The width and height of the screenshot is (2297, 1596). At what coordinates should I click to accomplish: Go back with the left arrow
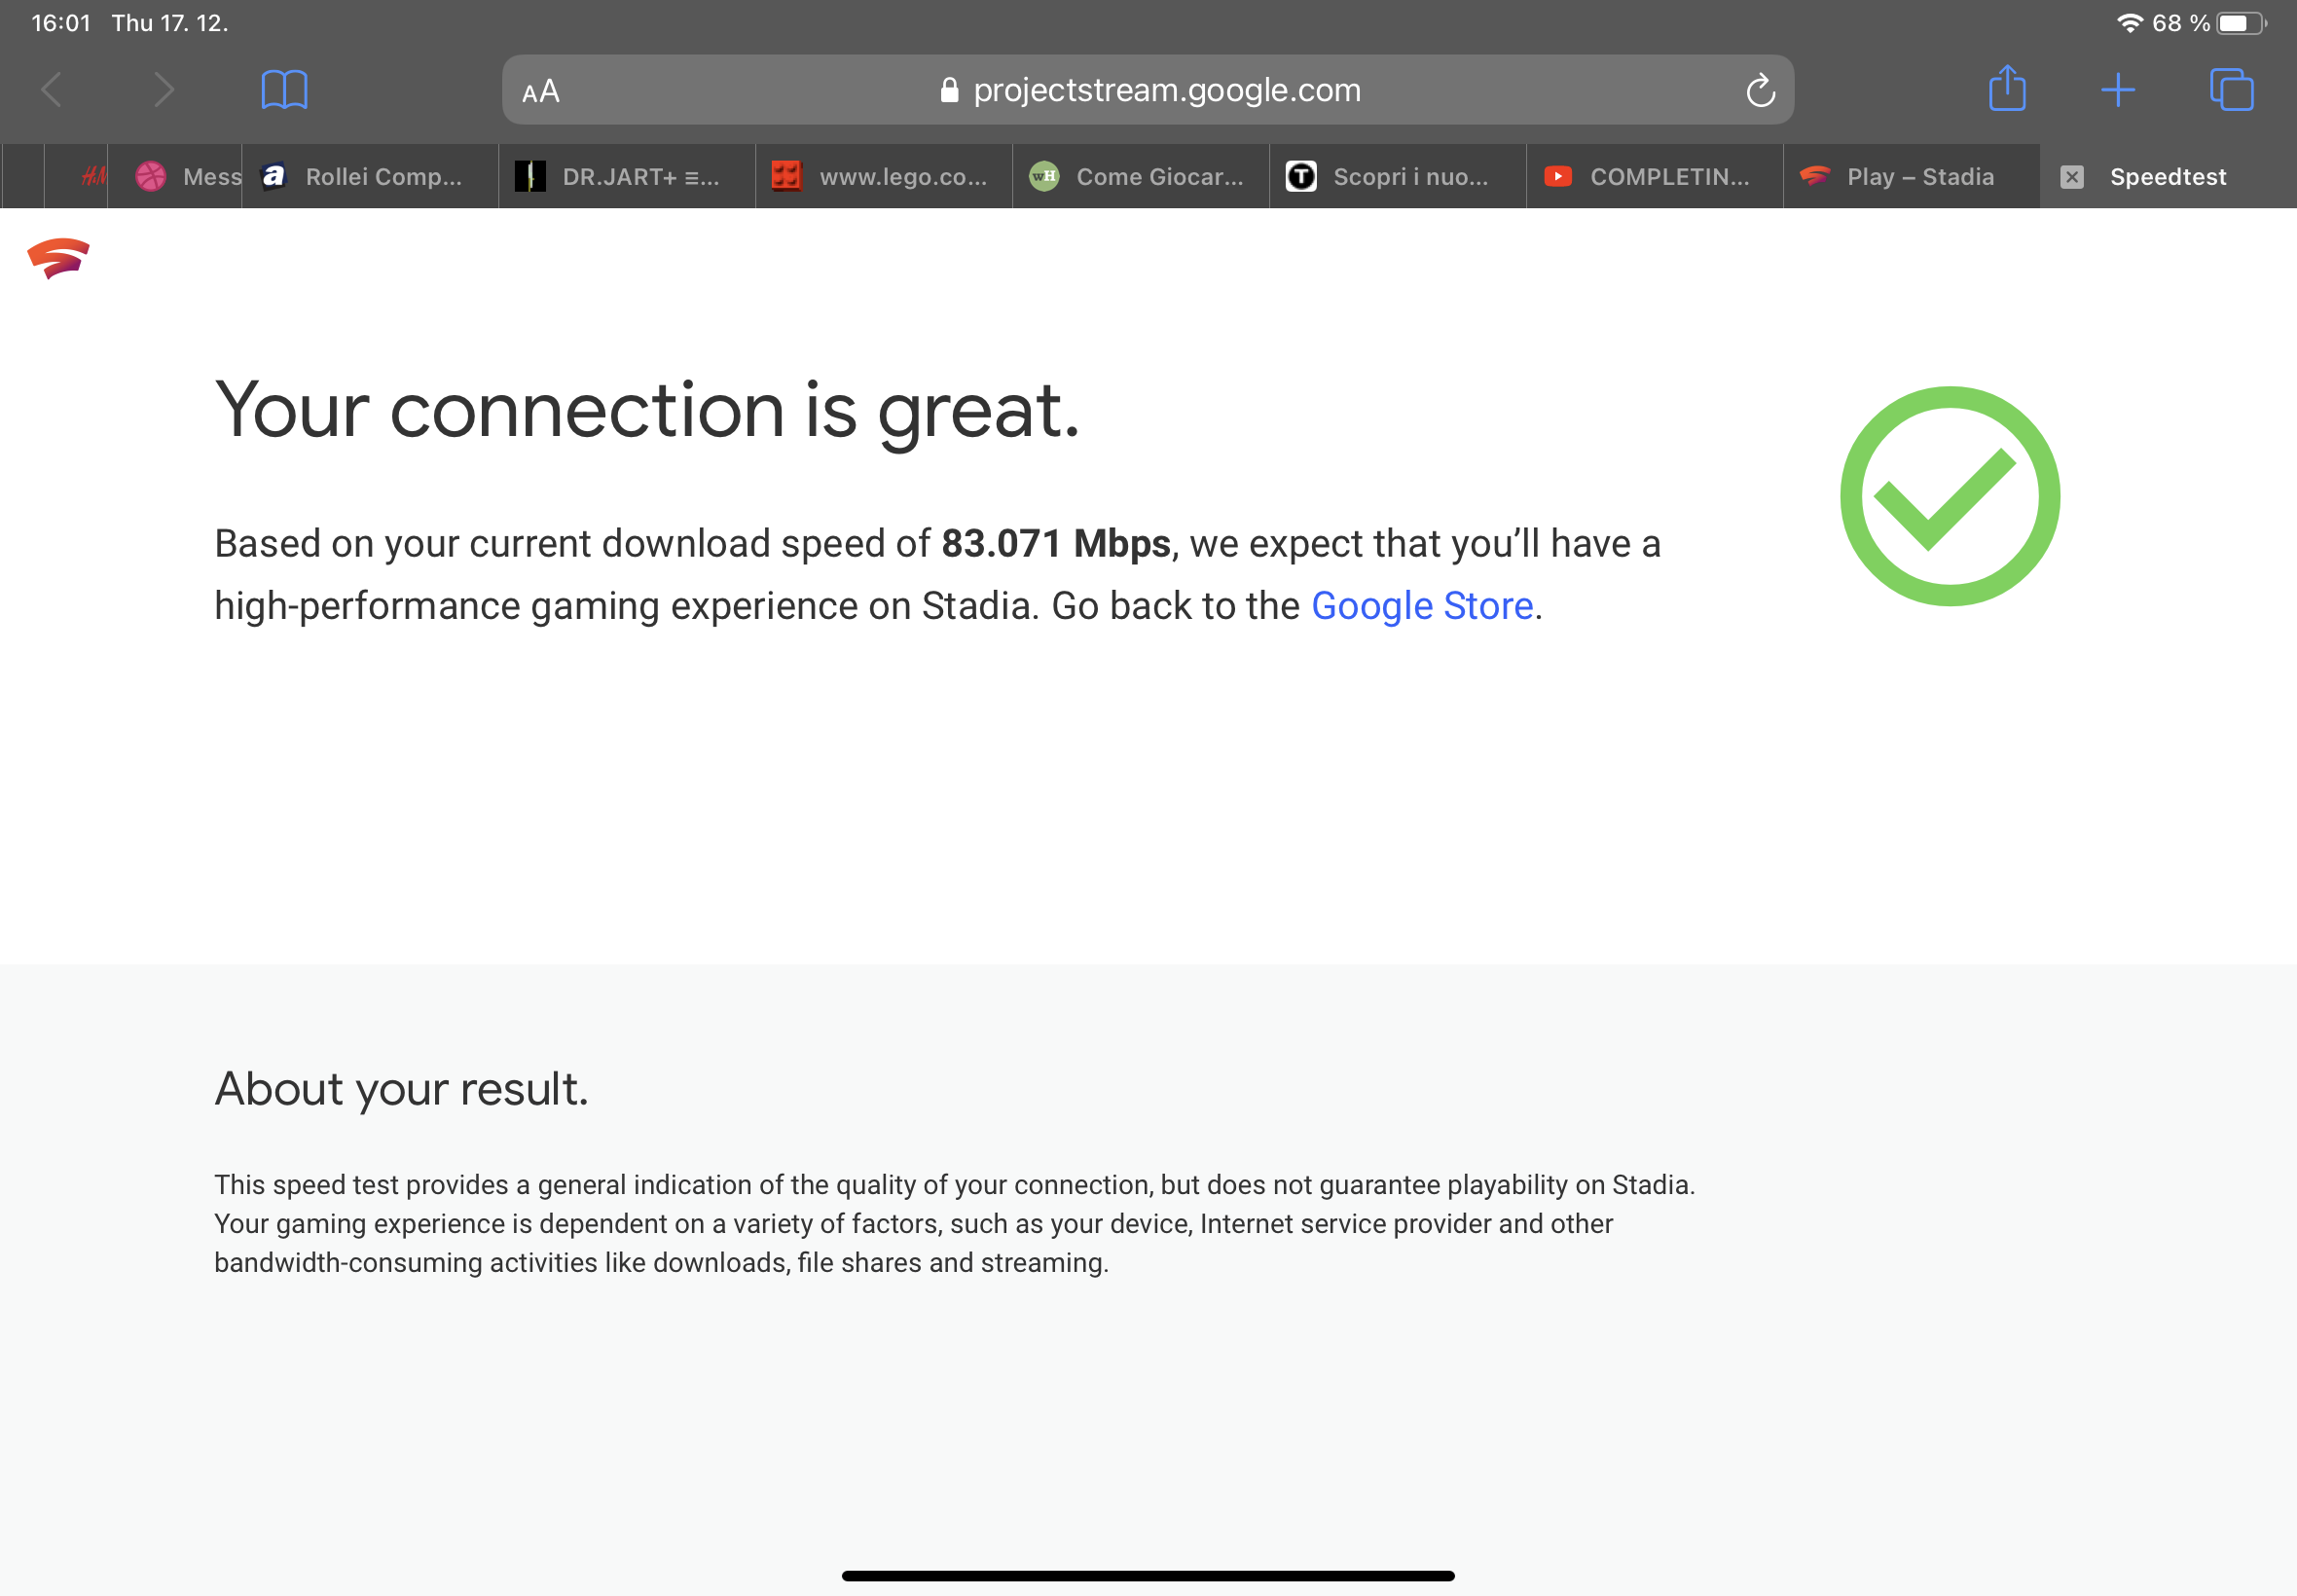point(52,90)
